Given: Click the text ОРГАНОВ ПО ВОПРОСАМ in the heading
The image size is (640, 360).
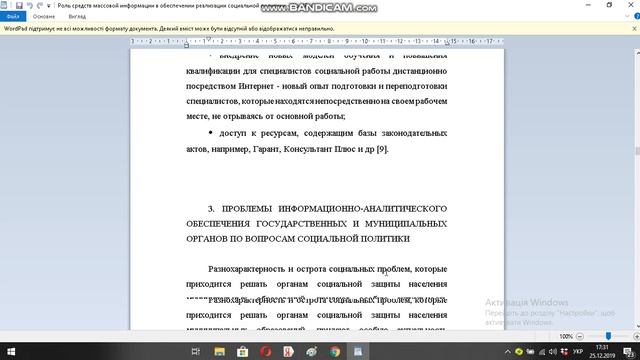Looking at the screenshot, I should [x=240, y=239].
